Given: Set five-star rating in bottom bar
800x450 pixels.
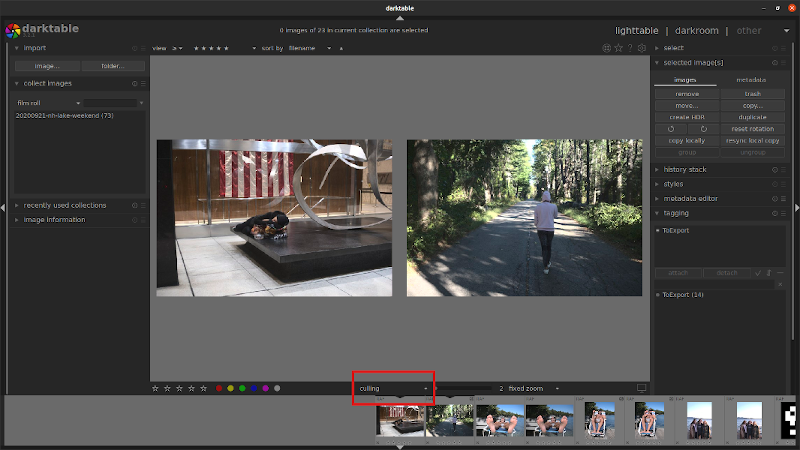Looking at the screenshot, I should pyautogui.click(x=204, y=388).
